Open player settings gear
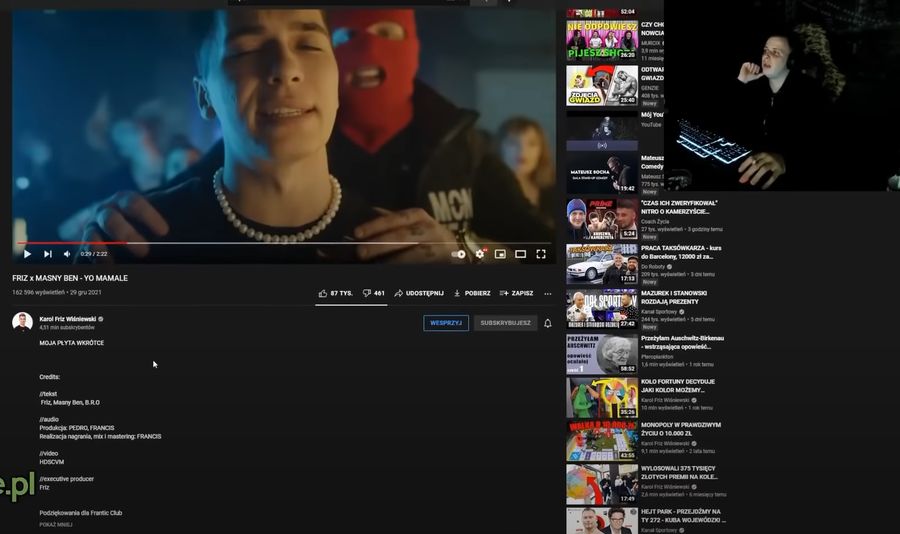 pyautogui.click(x=480, y=254)
